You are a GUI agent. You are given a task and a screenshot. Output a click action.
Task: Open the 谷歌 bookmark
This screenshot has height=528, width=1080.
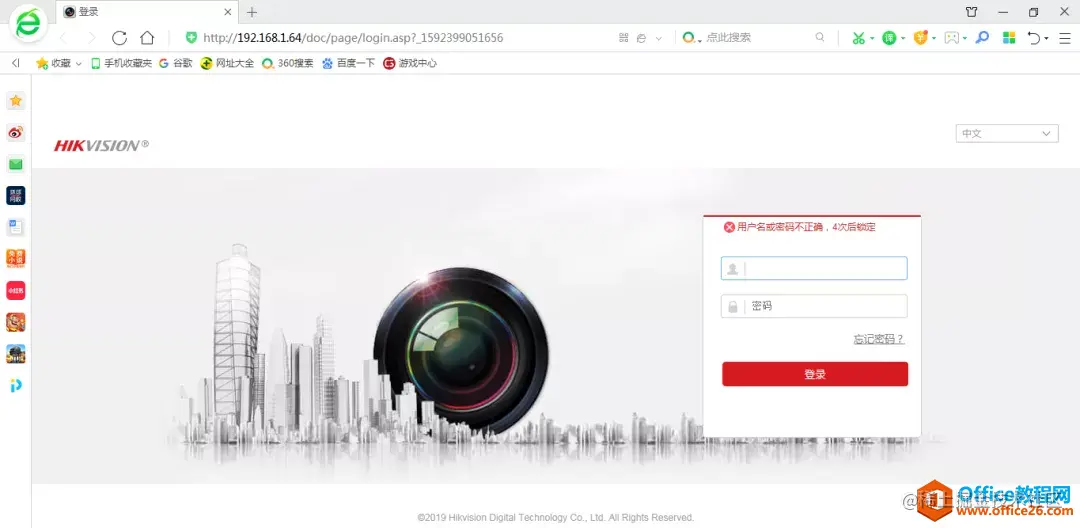175,63
